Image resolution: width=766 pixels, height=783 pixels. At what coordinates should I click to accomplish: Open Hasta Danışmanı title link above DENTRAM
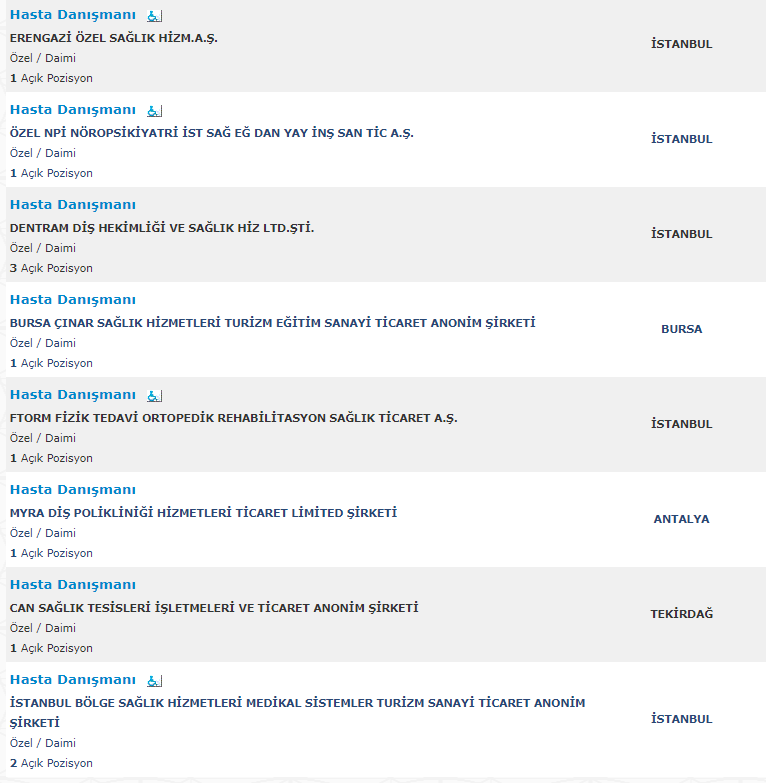72,205
